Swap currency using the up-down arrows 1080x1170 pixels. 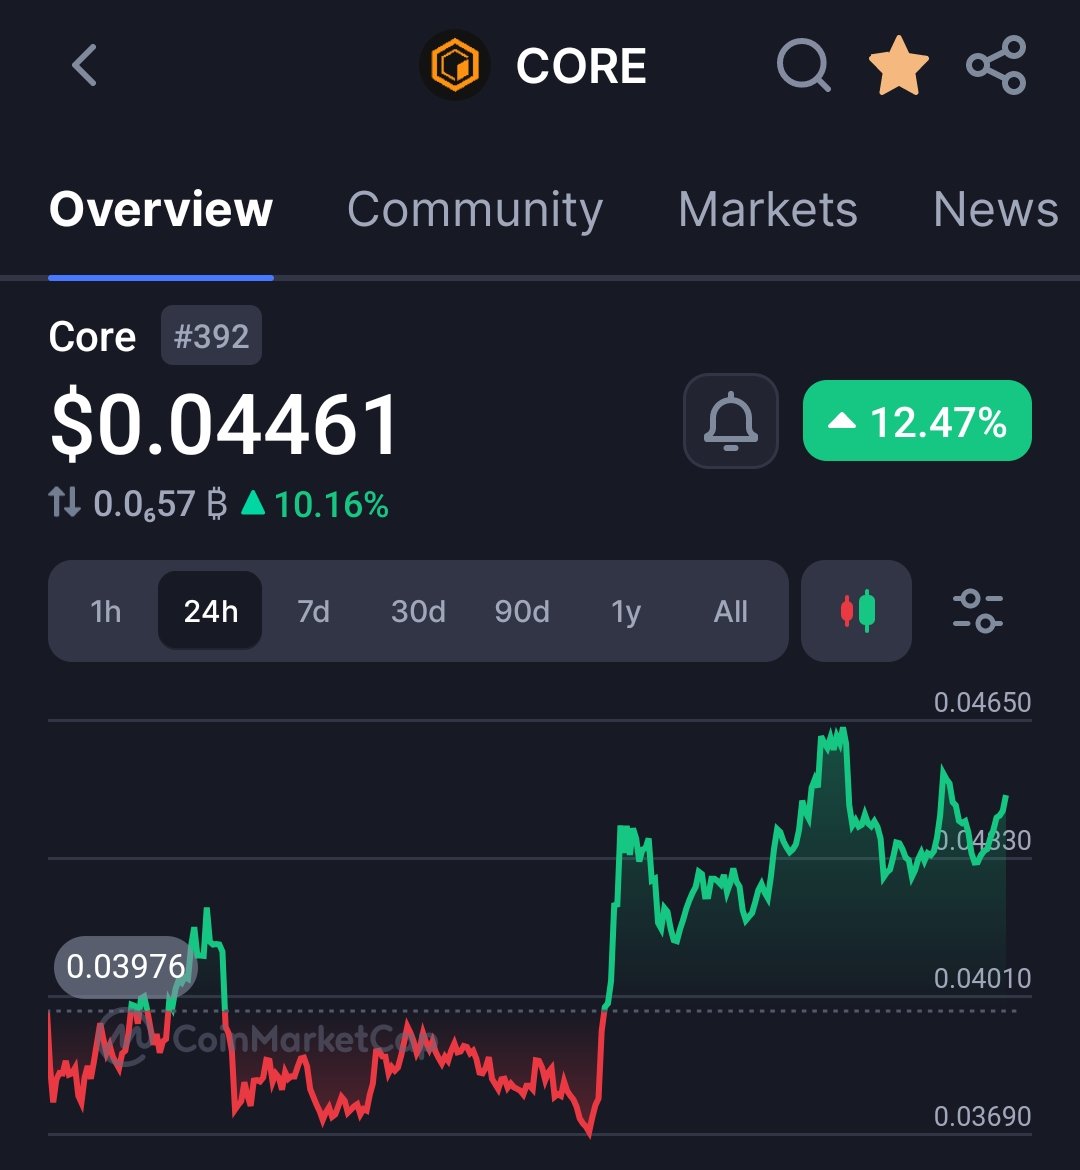point(64,503)
